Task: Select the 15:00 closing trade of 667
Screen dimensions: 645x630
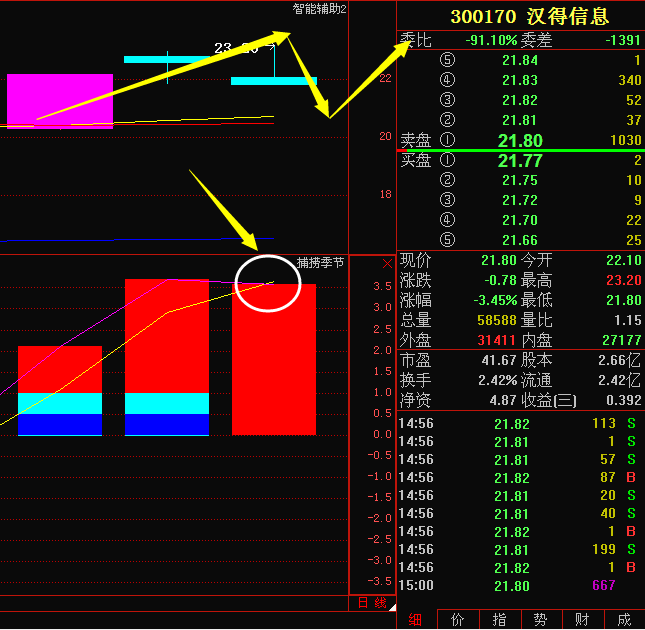Action: tap(520, 586)
